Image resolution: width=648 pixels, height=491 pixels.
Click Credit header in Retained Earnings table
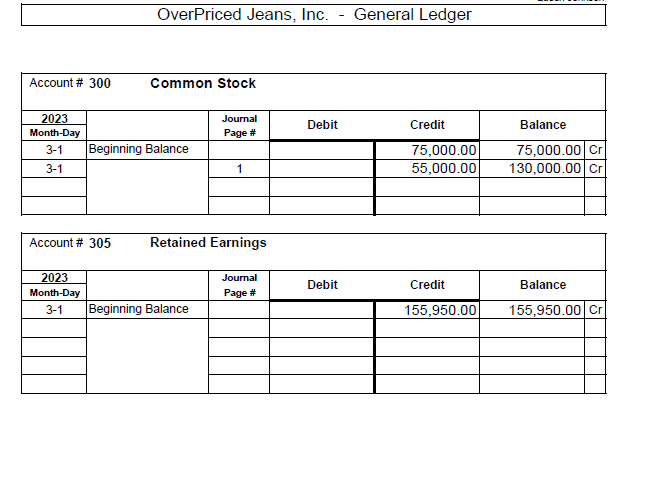coord(427,285)
